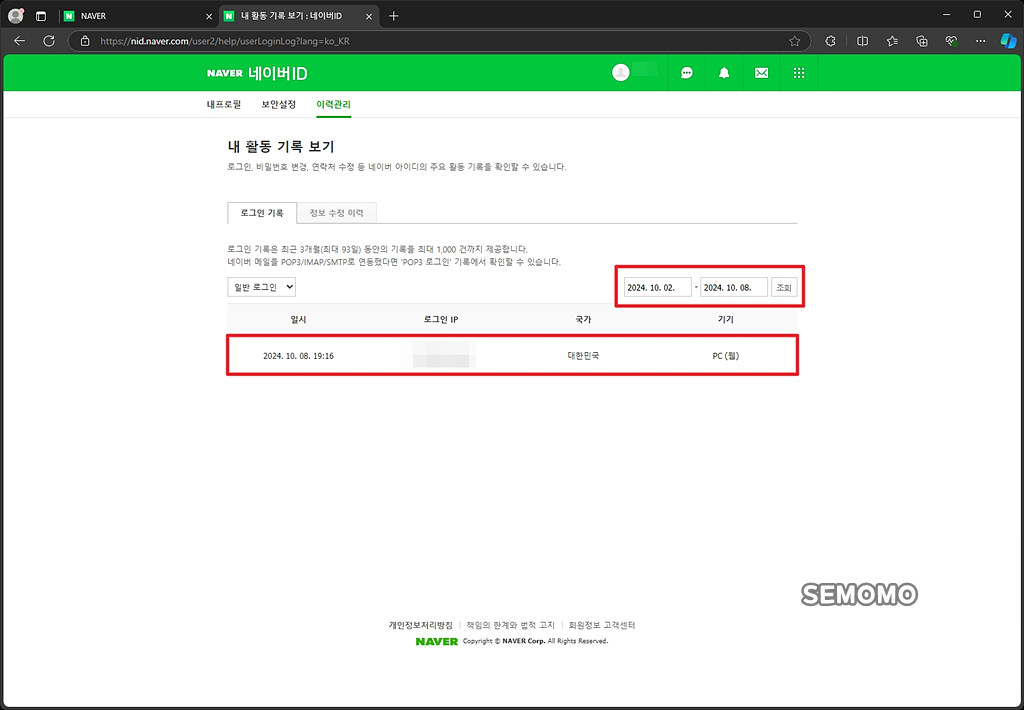Click the end date field 2024. 10. 08.
Viewport: 1024px width, 710px height.
[x=733, y=287]
